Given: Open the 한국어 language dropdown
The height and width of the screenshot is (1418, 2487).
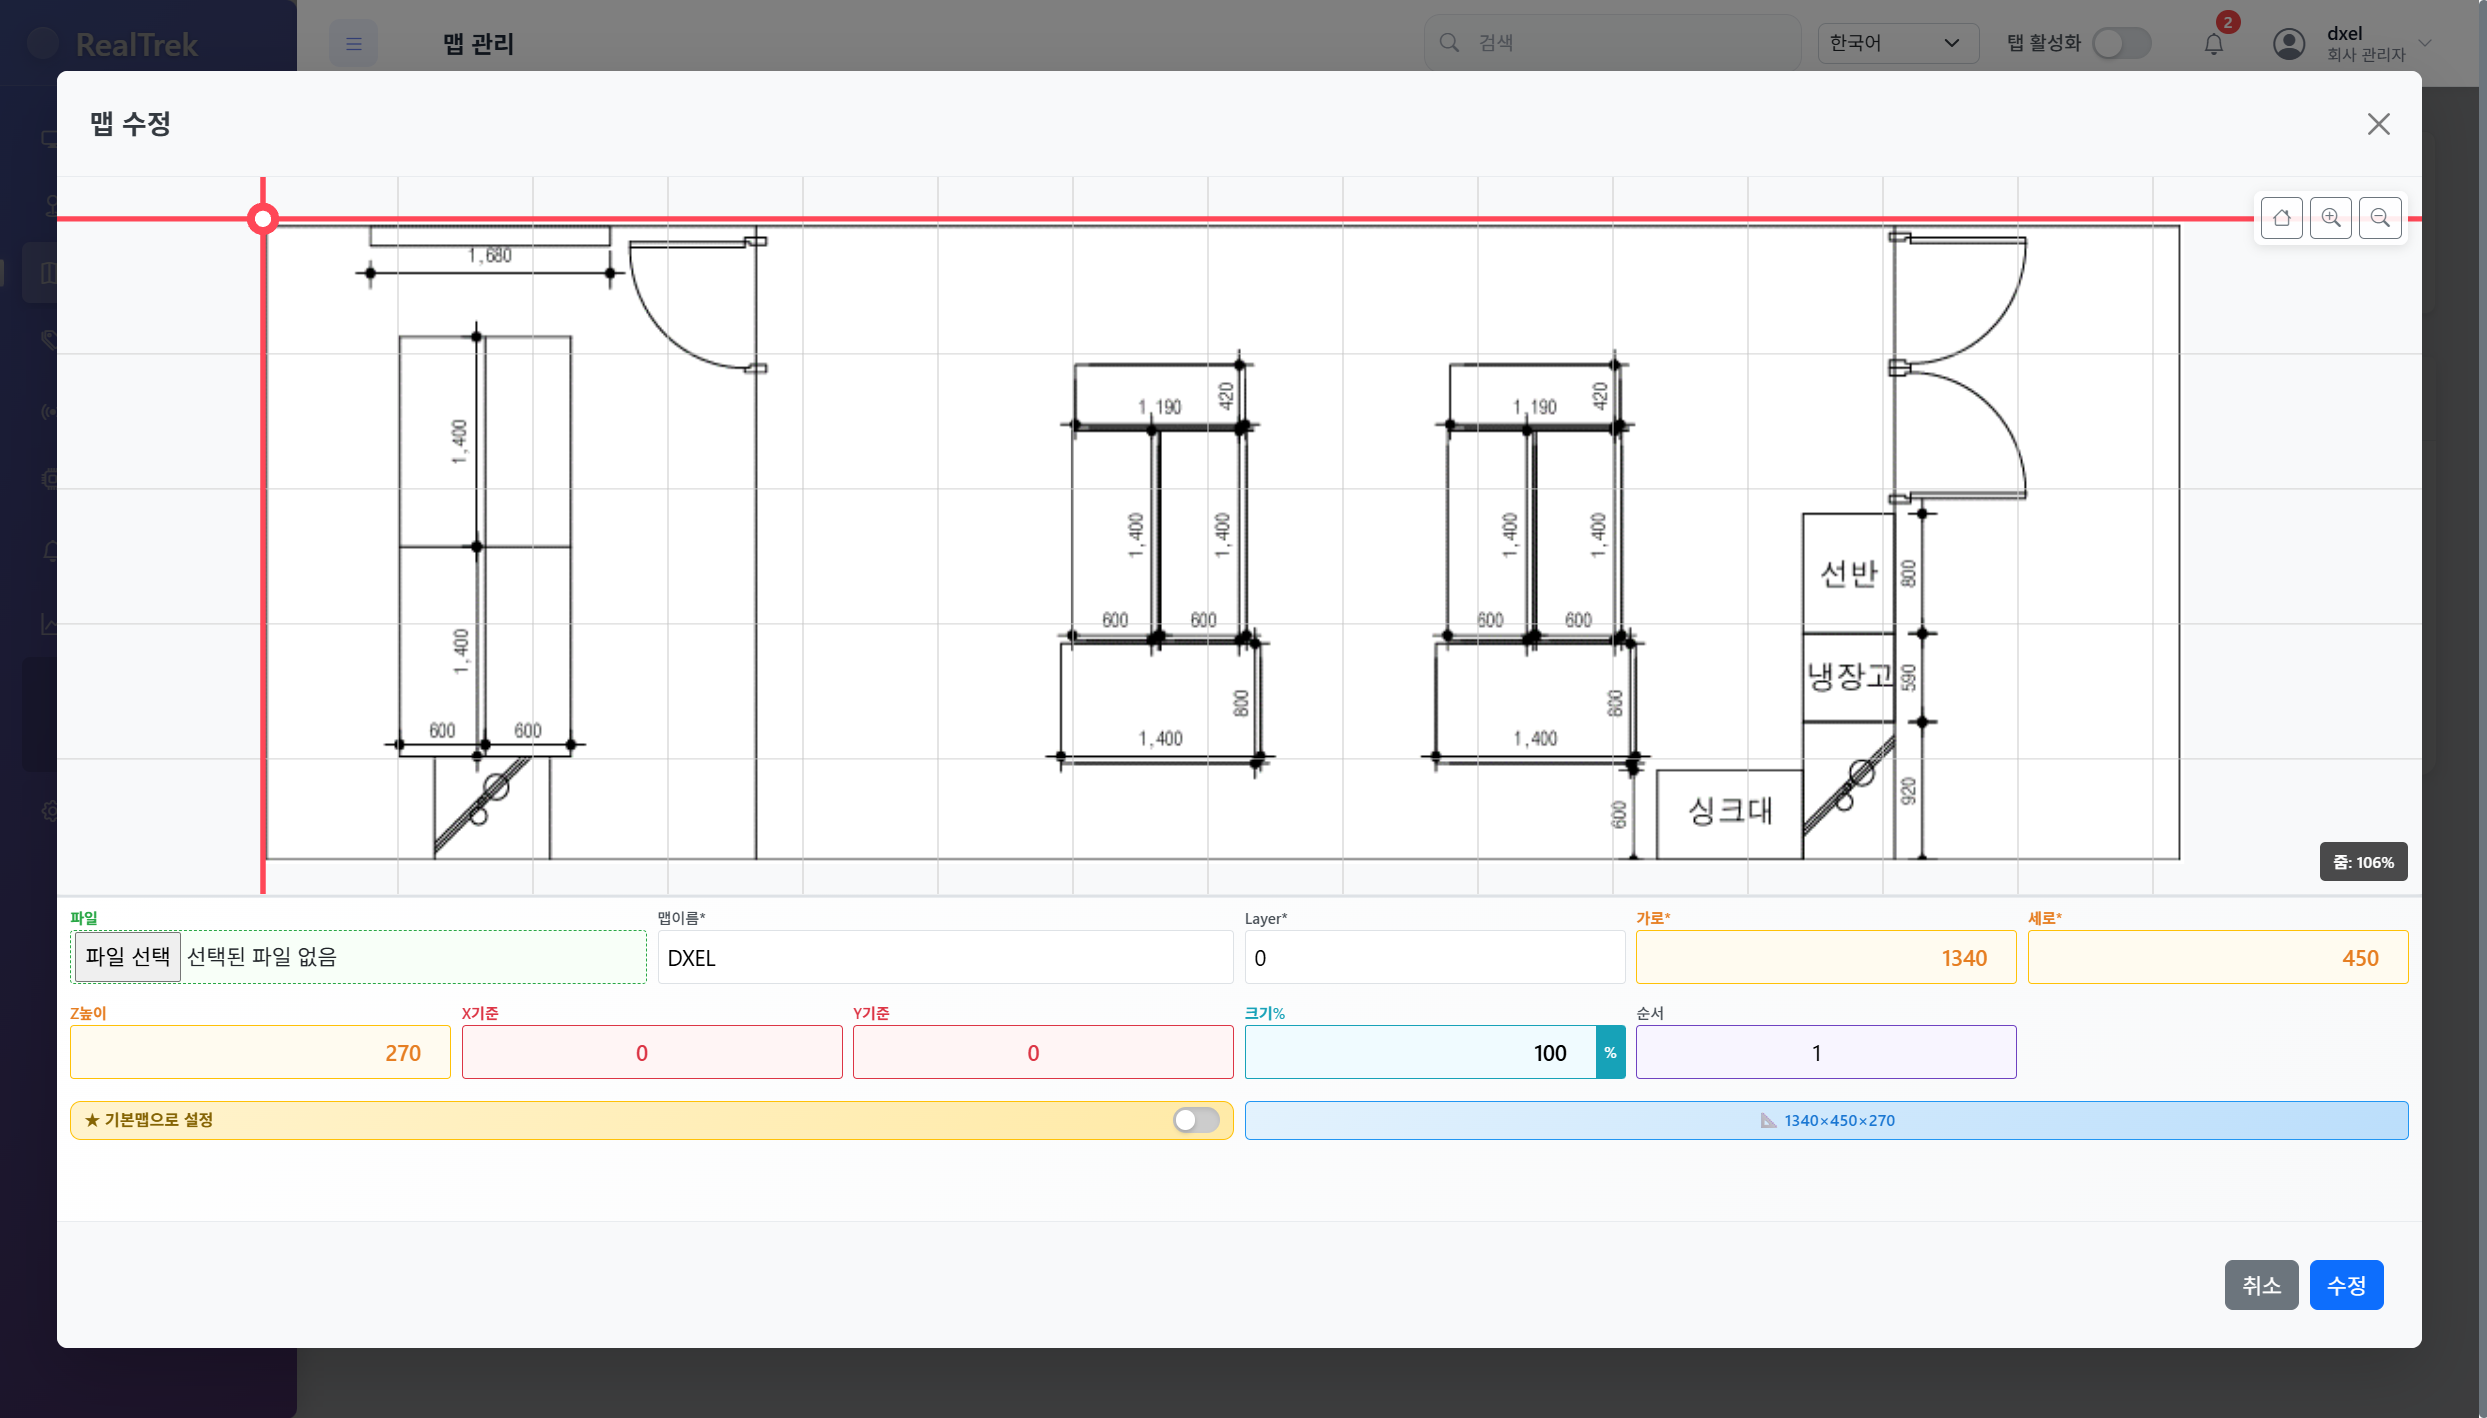Looking at the screenshot, I should click(x=1896, y=43).
